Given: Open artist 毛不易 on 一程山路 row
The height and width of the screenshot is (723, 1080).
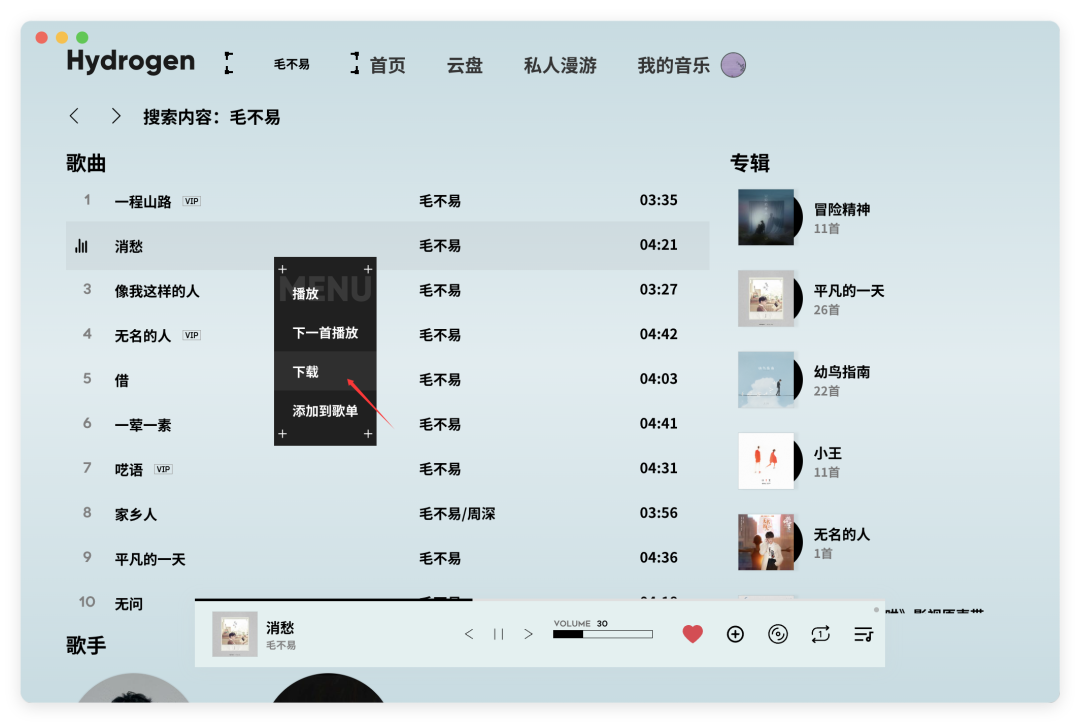Looking at the screenshot, I should (x=440, y=201).
